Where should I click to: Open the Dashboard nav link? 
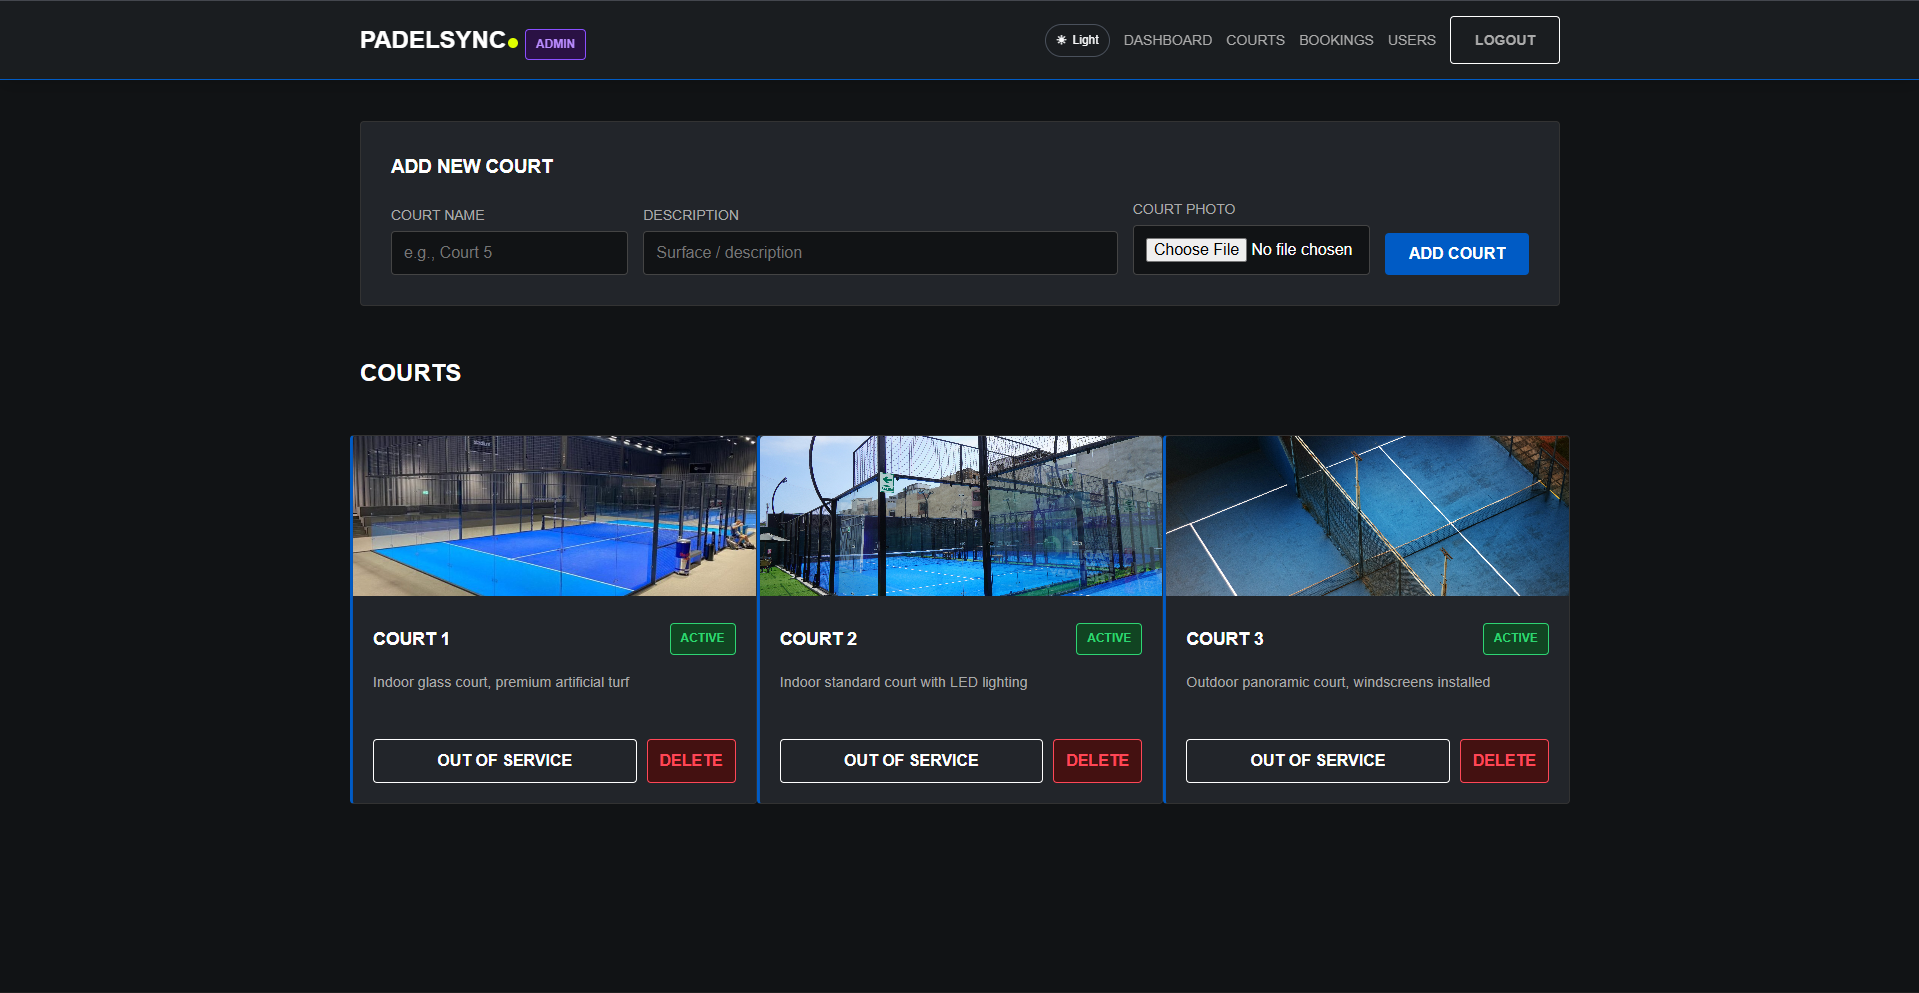pyautogui.click(x=1167, y=40)
